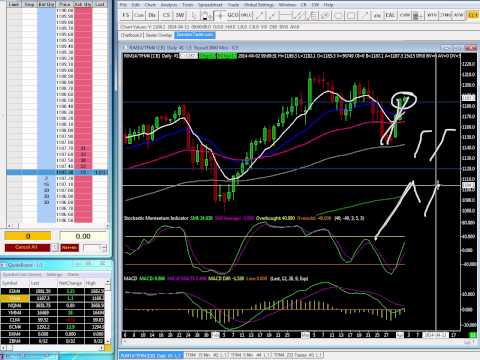Click the input box in the chart header

coord(189,56)
